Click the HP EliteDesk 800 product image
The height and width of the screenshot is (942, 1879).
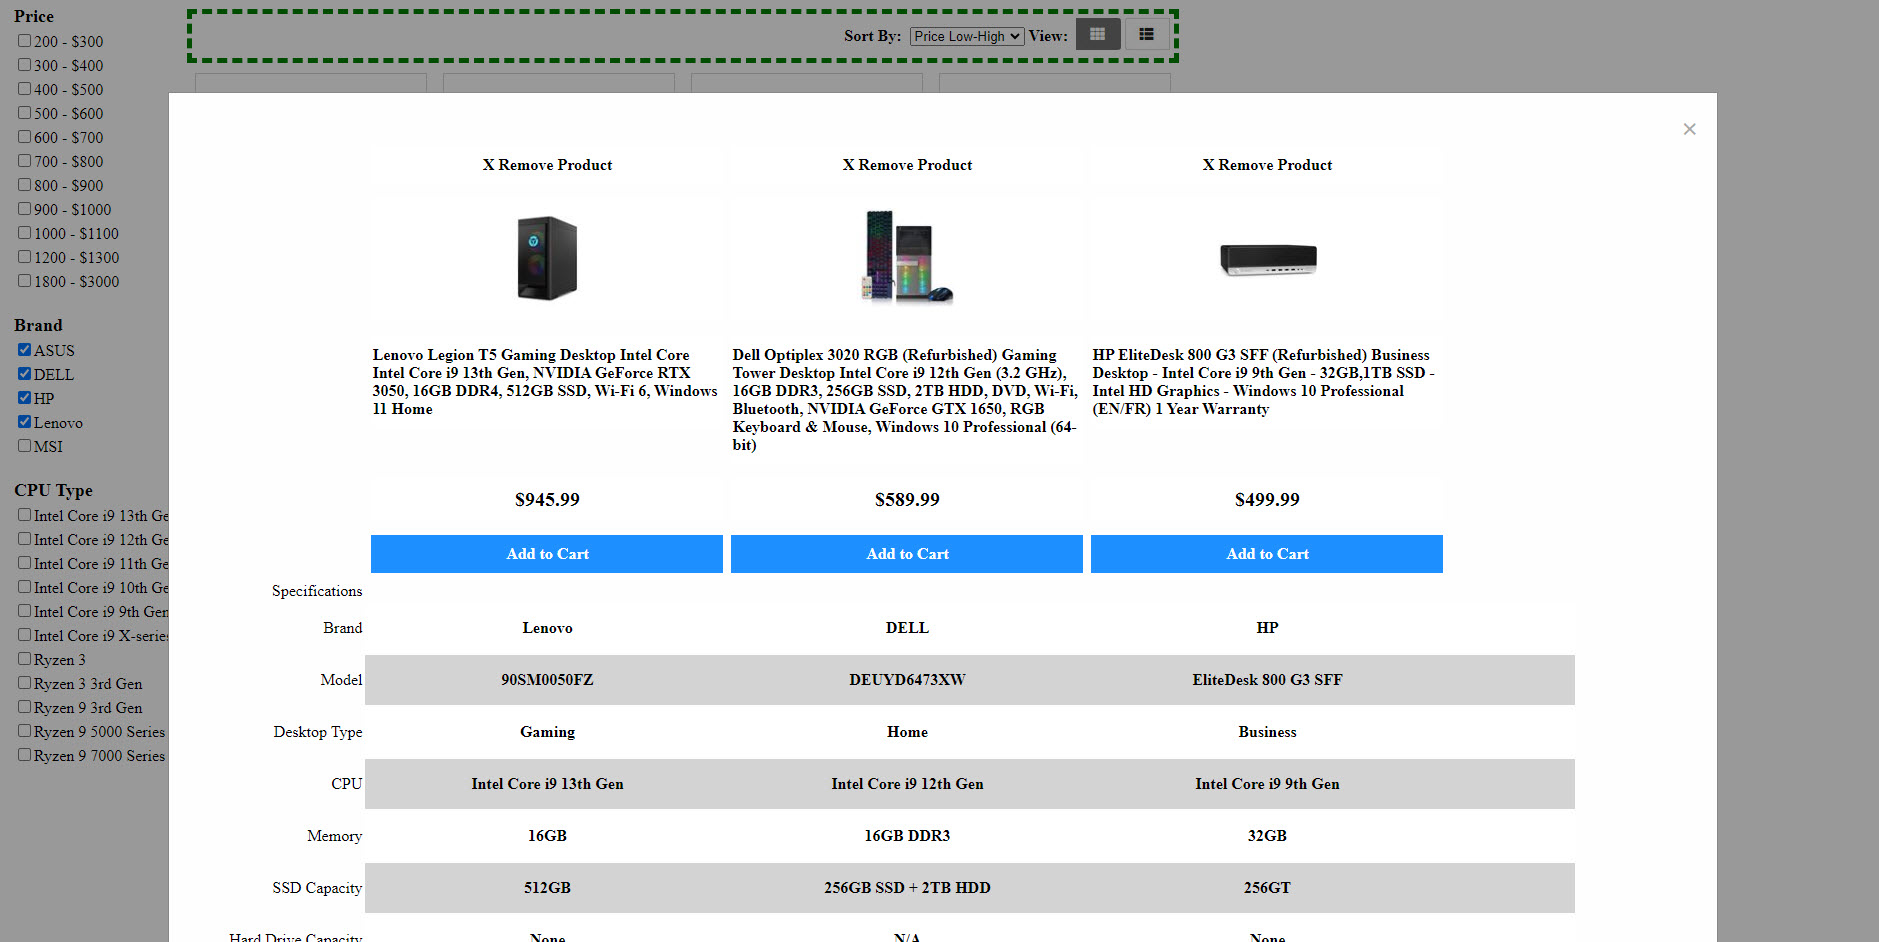click(1267, 259)
